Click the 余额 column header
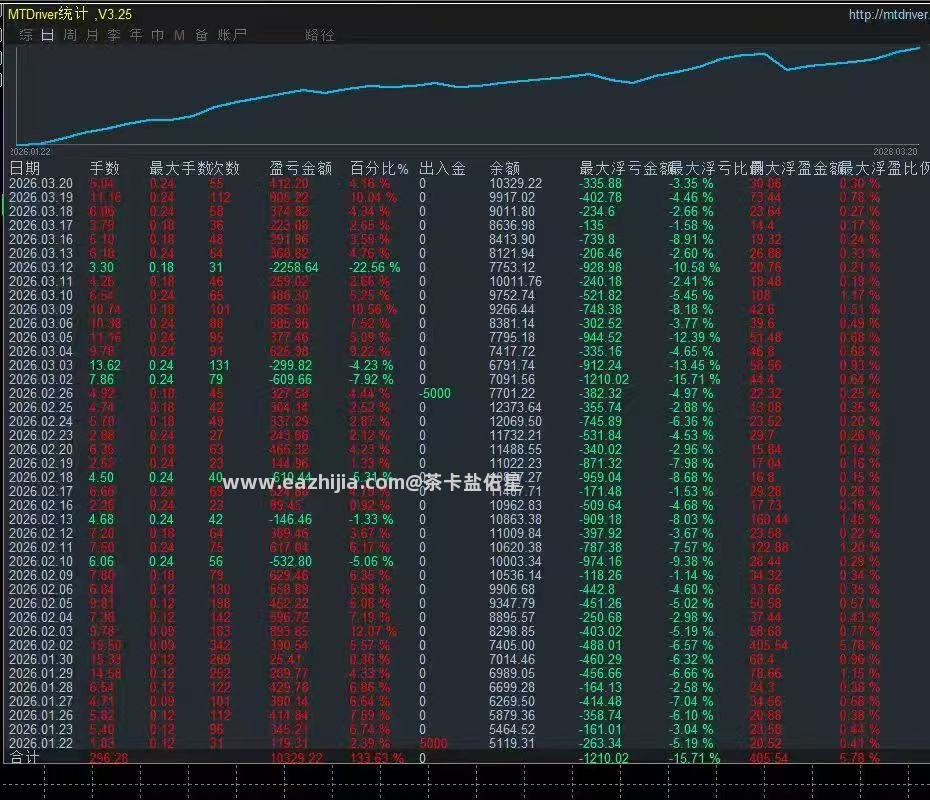This screenshot has width=930, height=800. click(505, 168)
